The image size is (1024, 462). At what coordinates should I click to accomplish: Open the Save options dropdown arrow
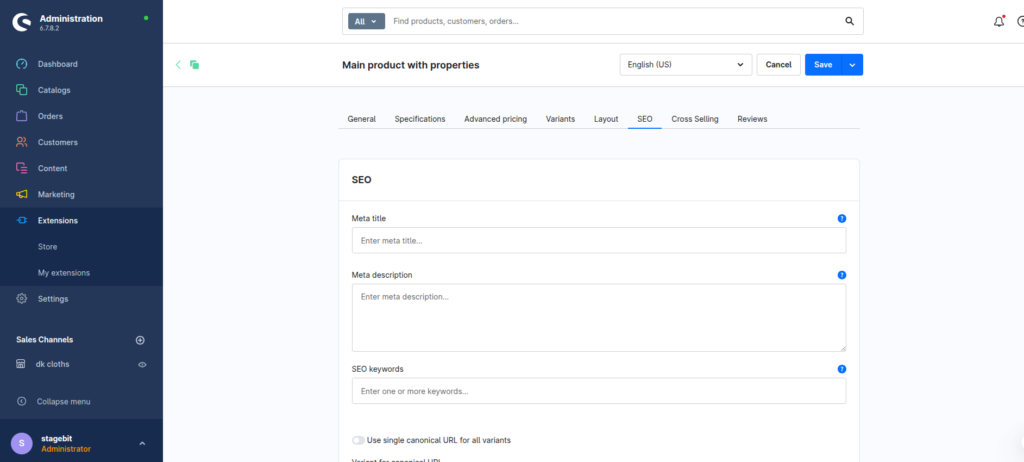853,65
